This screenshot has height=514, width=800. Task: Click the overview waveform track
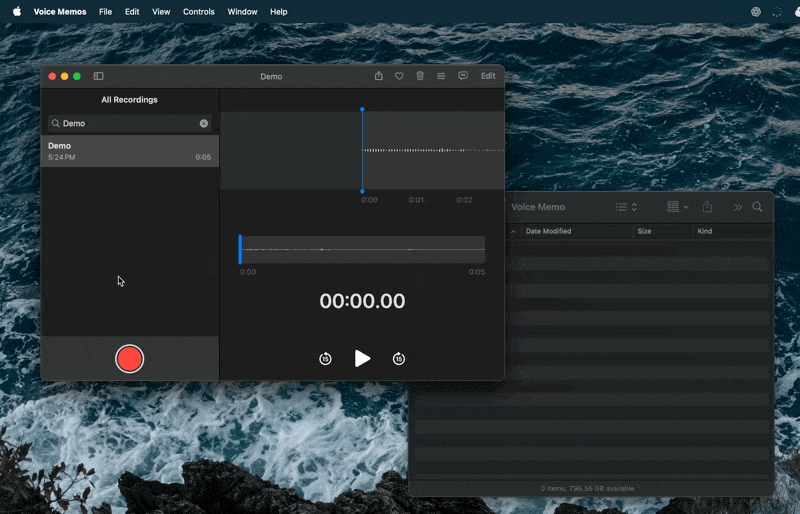[x=362, y=250]
